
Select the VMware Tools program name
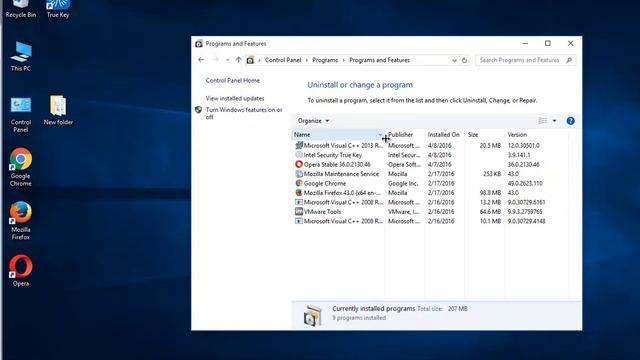click(322, 211)
